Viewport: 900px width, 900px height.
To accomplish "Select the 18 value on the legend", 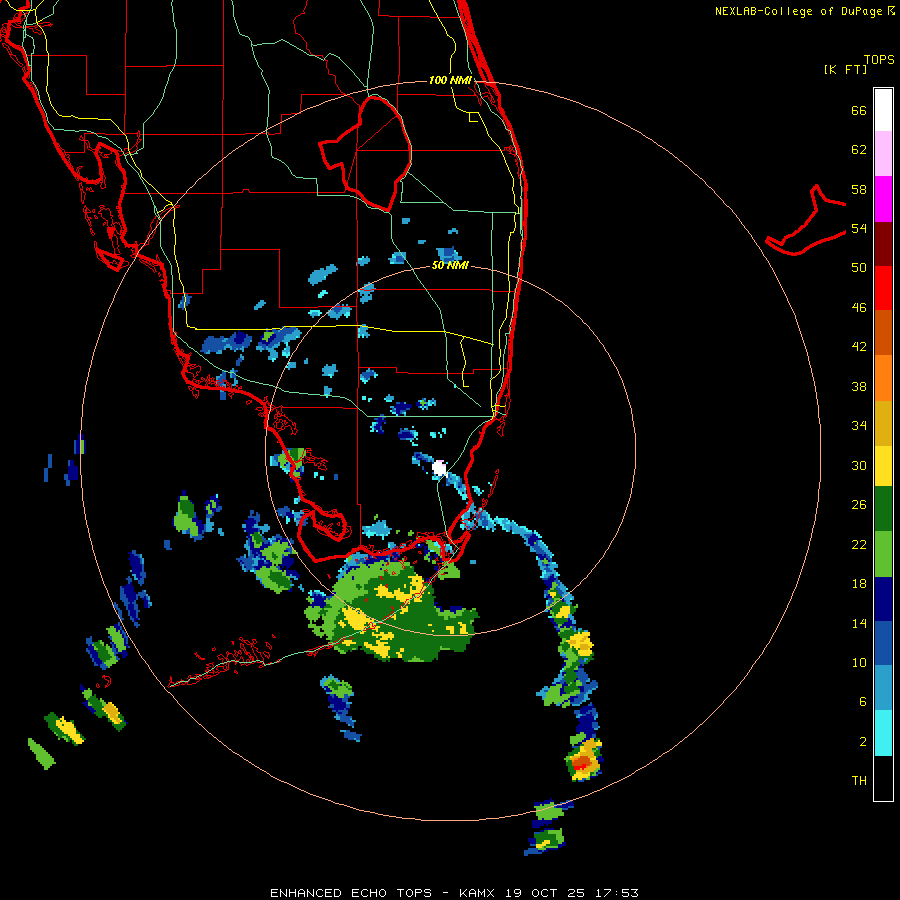I will tap(859, 584).
